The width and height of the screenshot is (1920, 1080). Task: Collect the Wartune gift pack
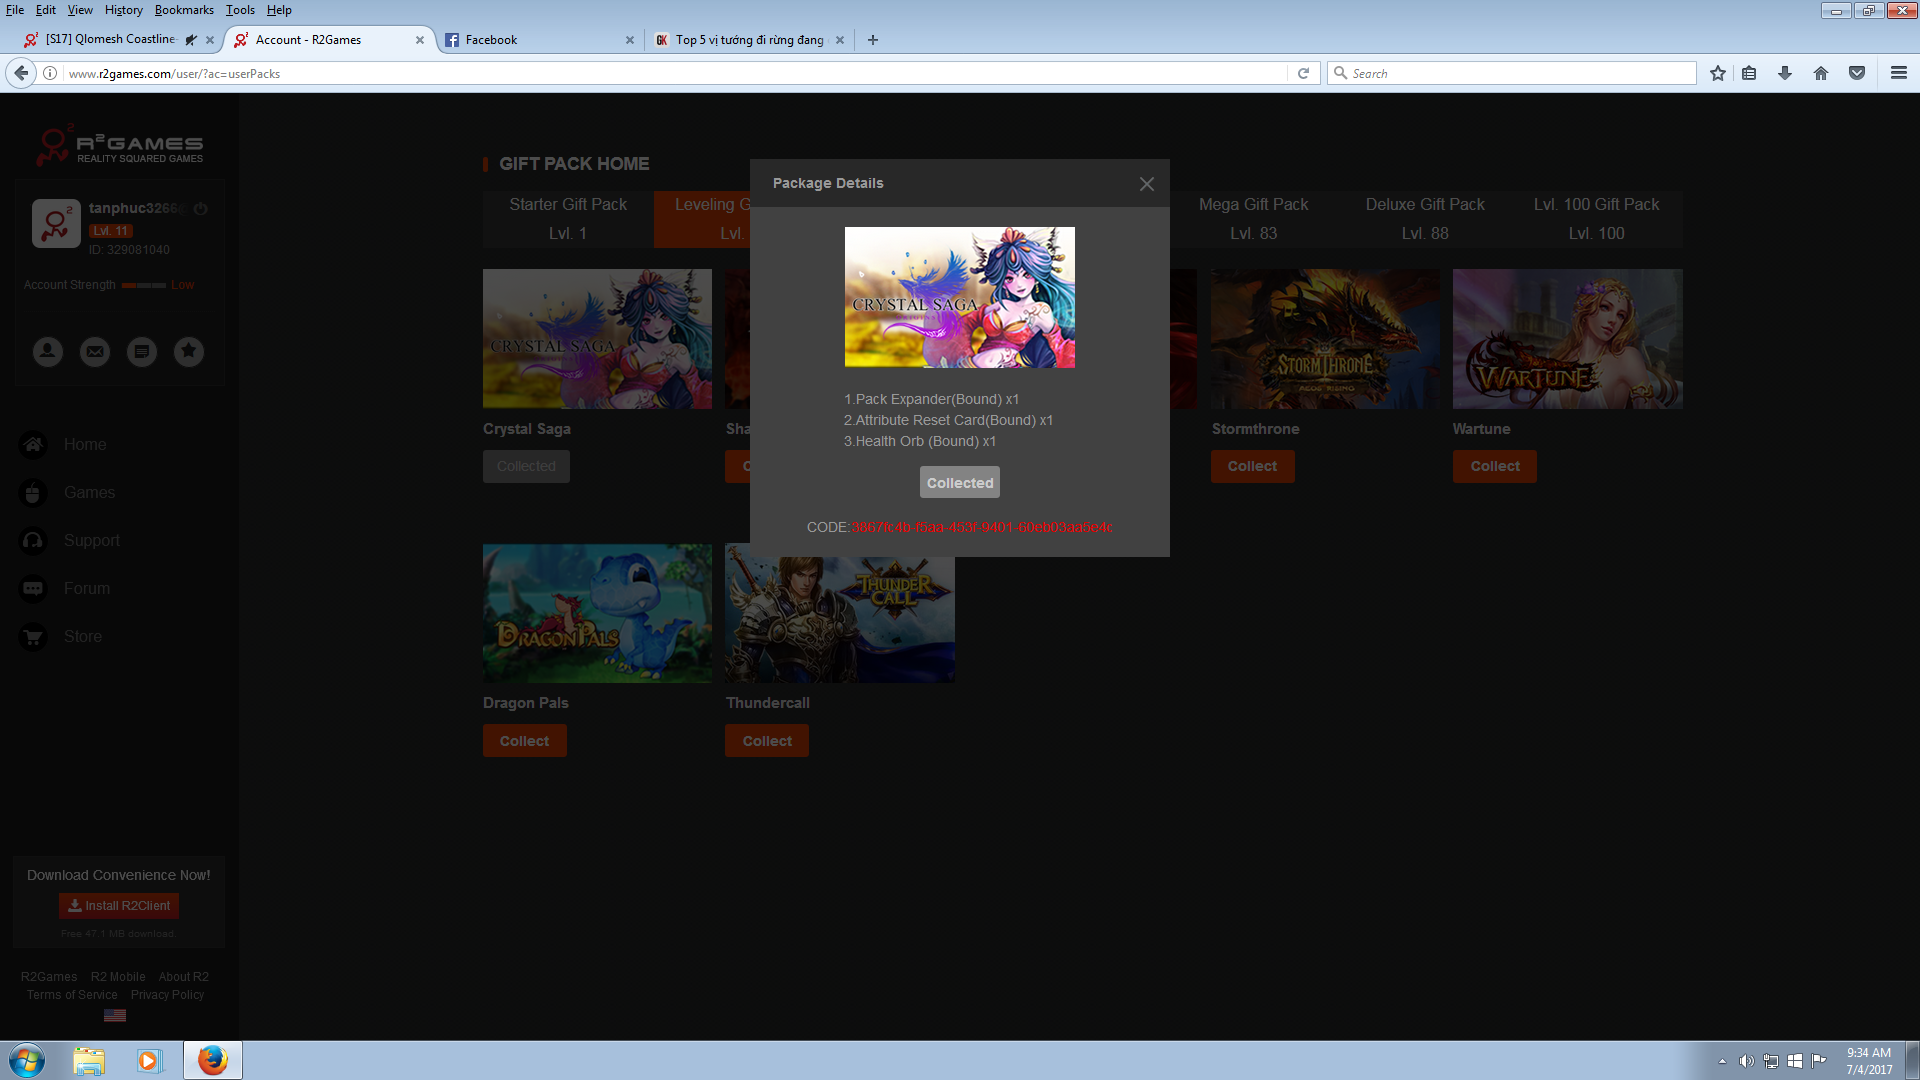(x=1494, y=466)
